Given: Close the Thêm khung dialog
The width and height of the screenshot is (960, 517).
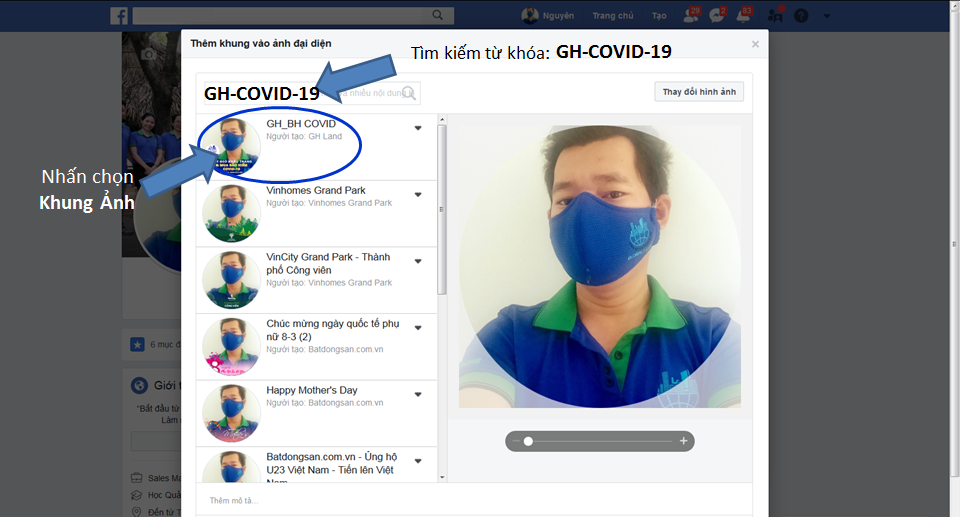Looking at the screenshot, I should pyautogui.click(x=755, y=44).
